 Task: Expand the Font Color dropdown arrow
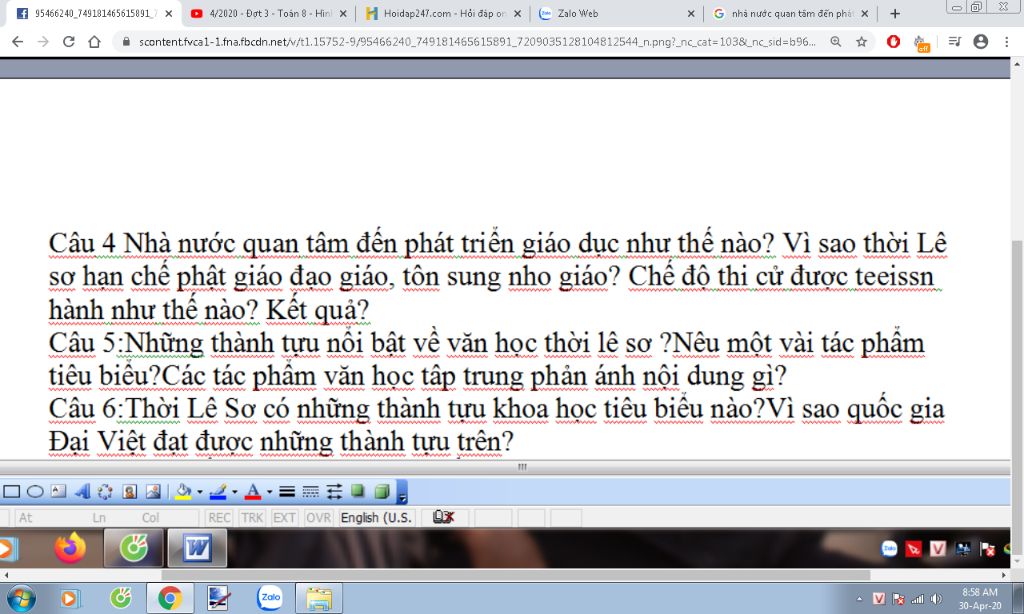(269, 492)
